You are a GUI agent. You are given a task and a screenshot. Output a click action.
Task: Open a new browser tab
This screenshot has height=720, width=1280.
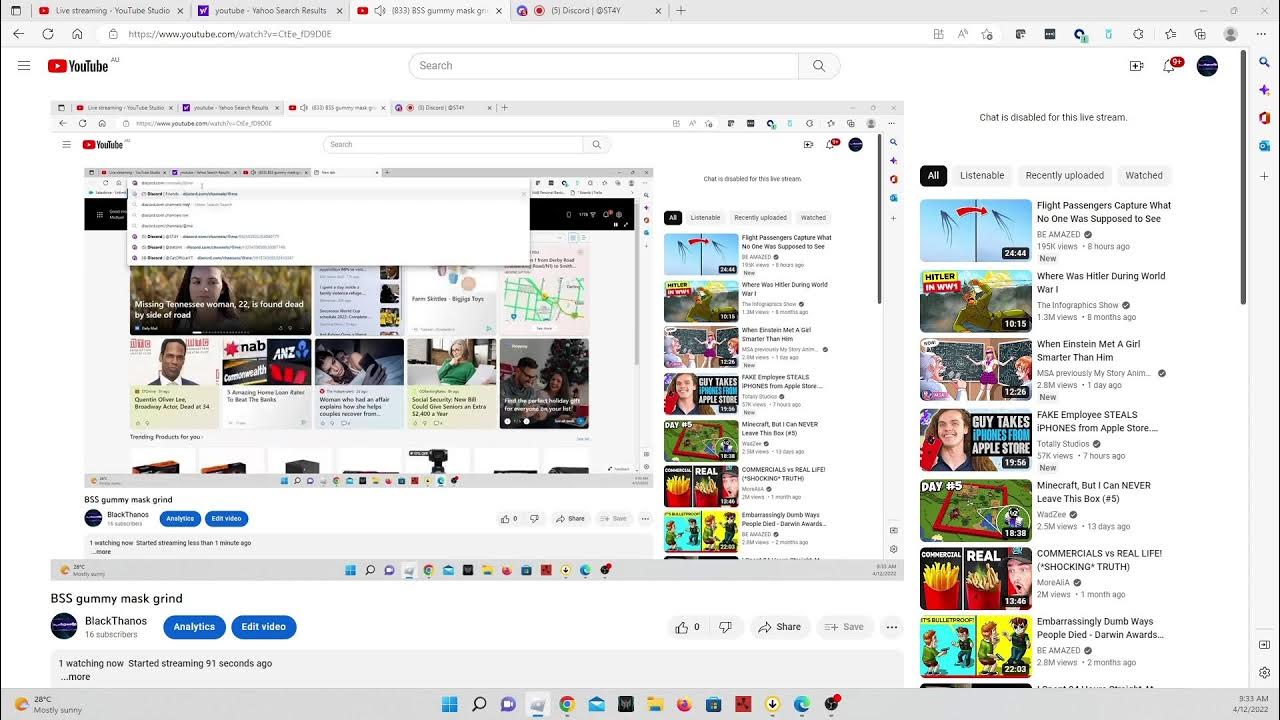click(x=681, y=10)
